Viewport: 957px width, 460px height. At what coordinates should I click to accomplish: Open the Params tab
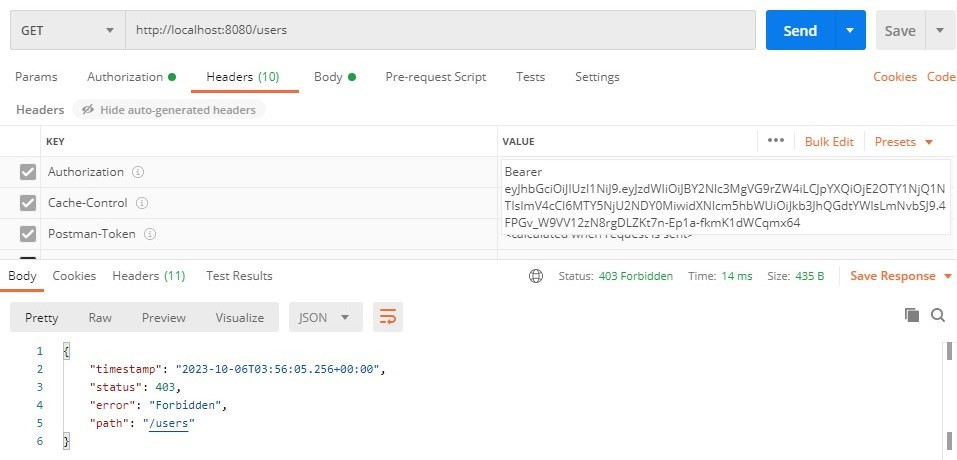(x=36, y=77)
